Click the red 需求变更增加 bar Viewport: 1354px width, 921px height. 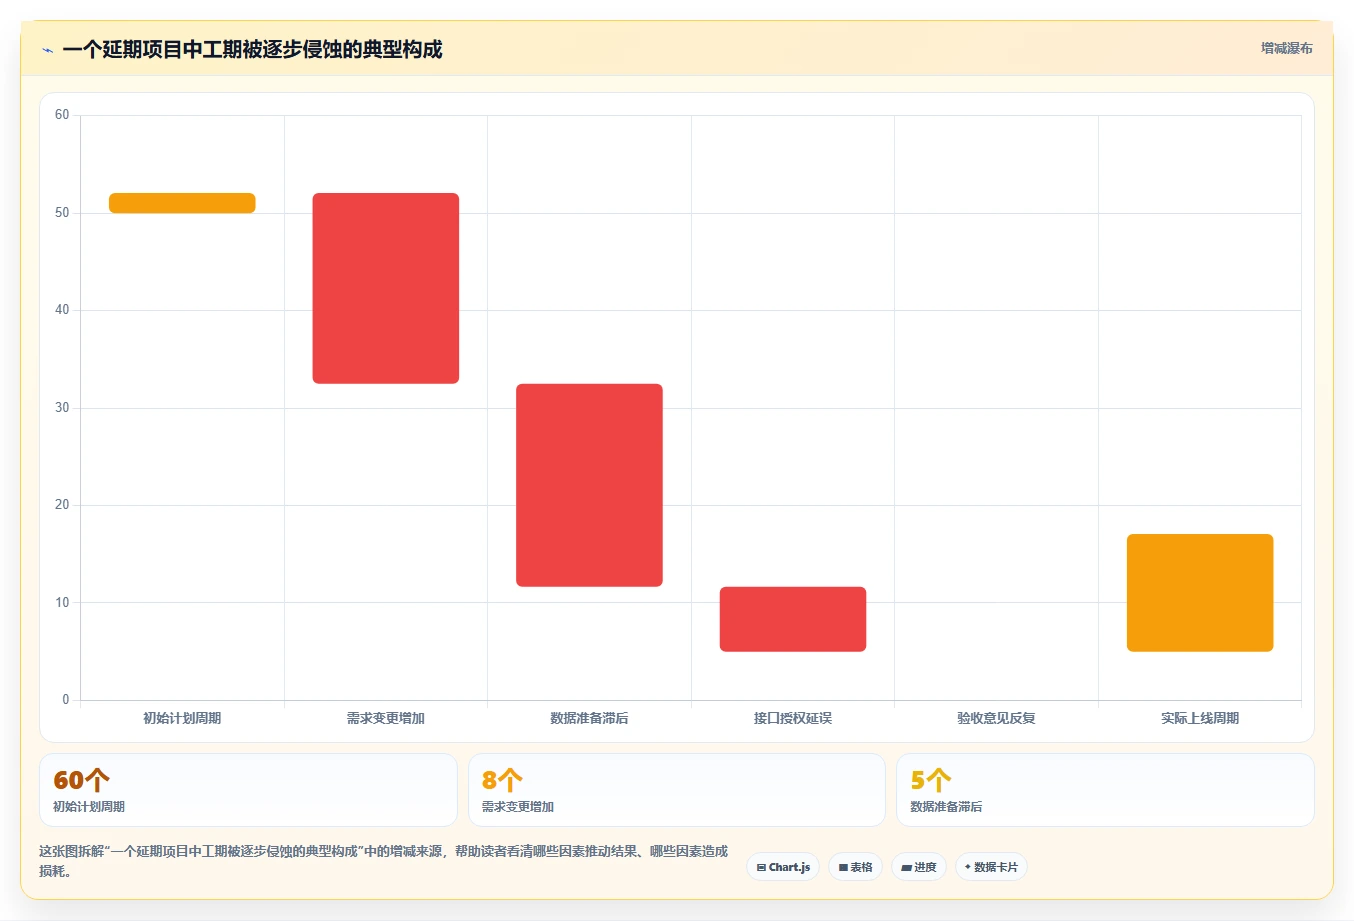[386, 288]
